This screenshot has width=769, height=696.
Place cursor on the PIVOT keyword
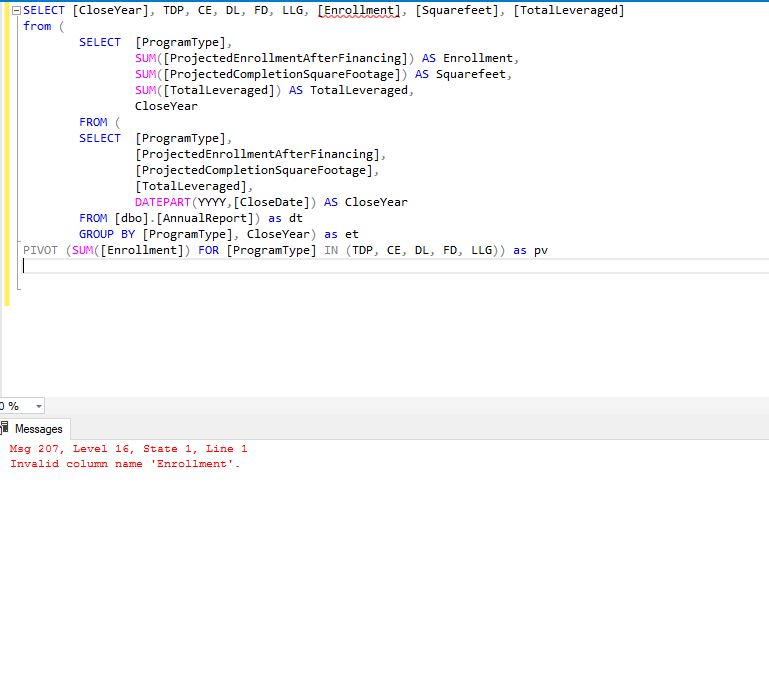tap(40, 250)
